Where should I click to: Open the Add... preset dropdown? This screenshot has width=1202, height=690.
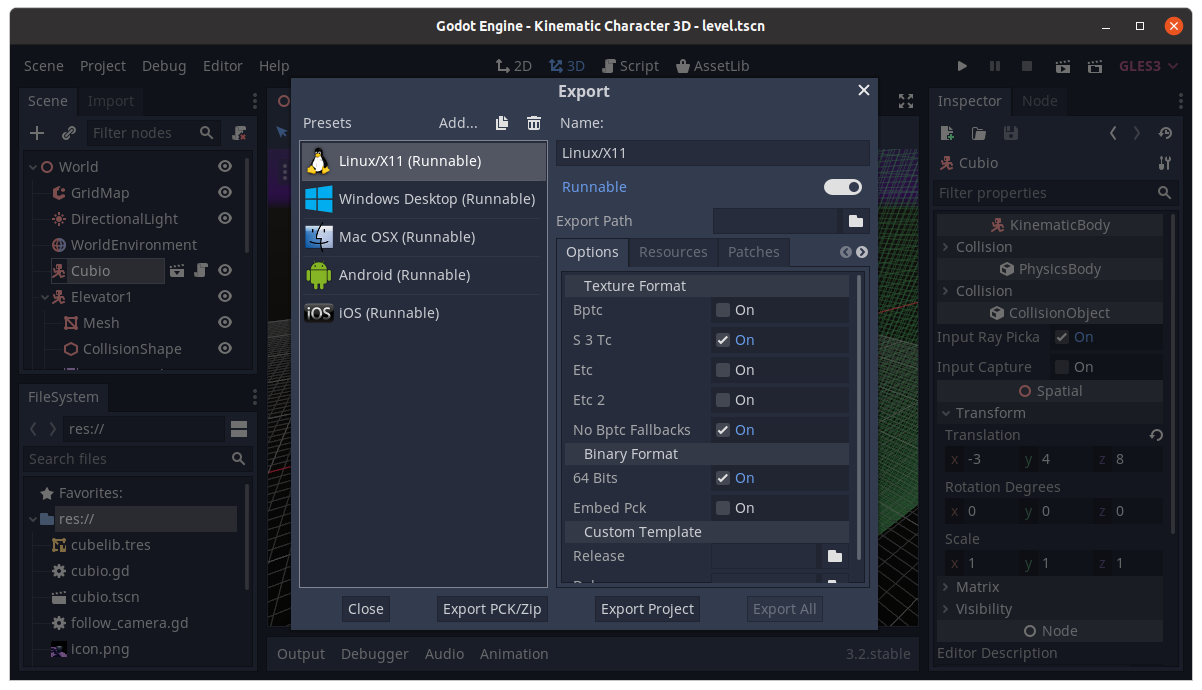(x=458, y=123)
